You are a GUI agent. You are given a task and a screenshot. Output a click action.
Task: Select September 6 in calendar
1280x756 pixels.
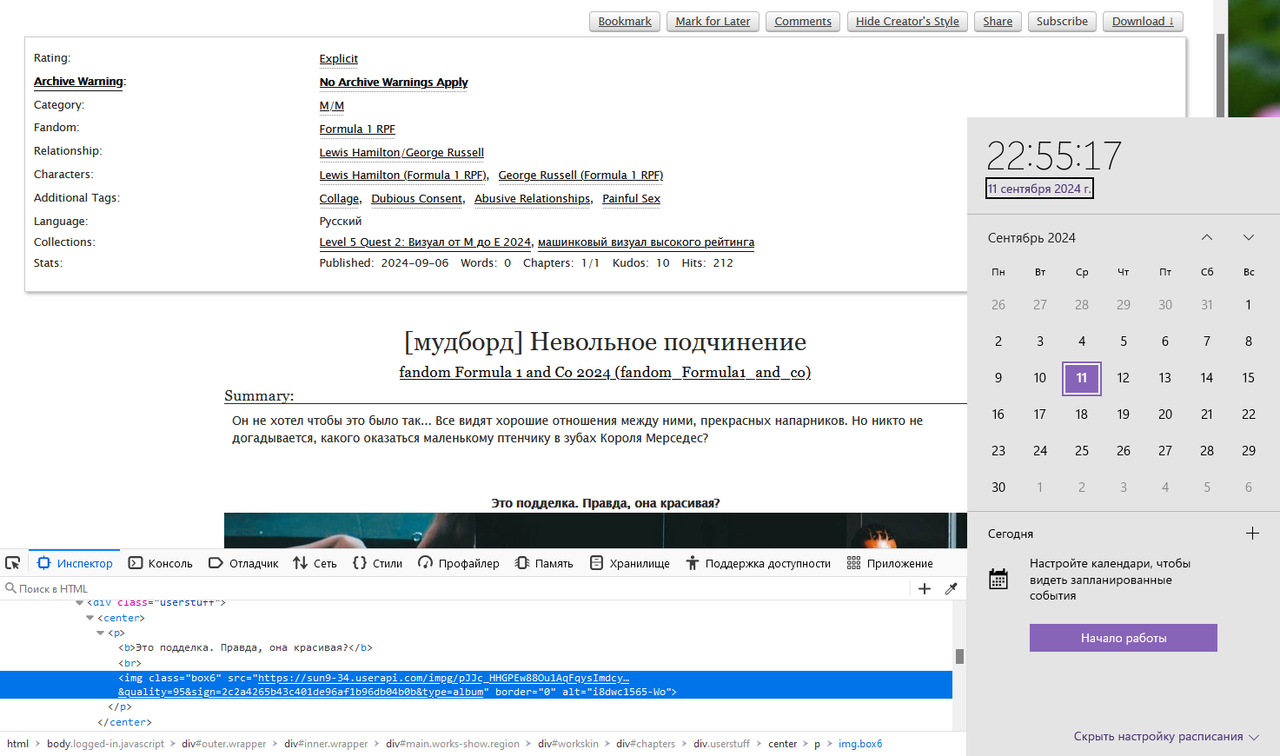(x=1165, y=341)
